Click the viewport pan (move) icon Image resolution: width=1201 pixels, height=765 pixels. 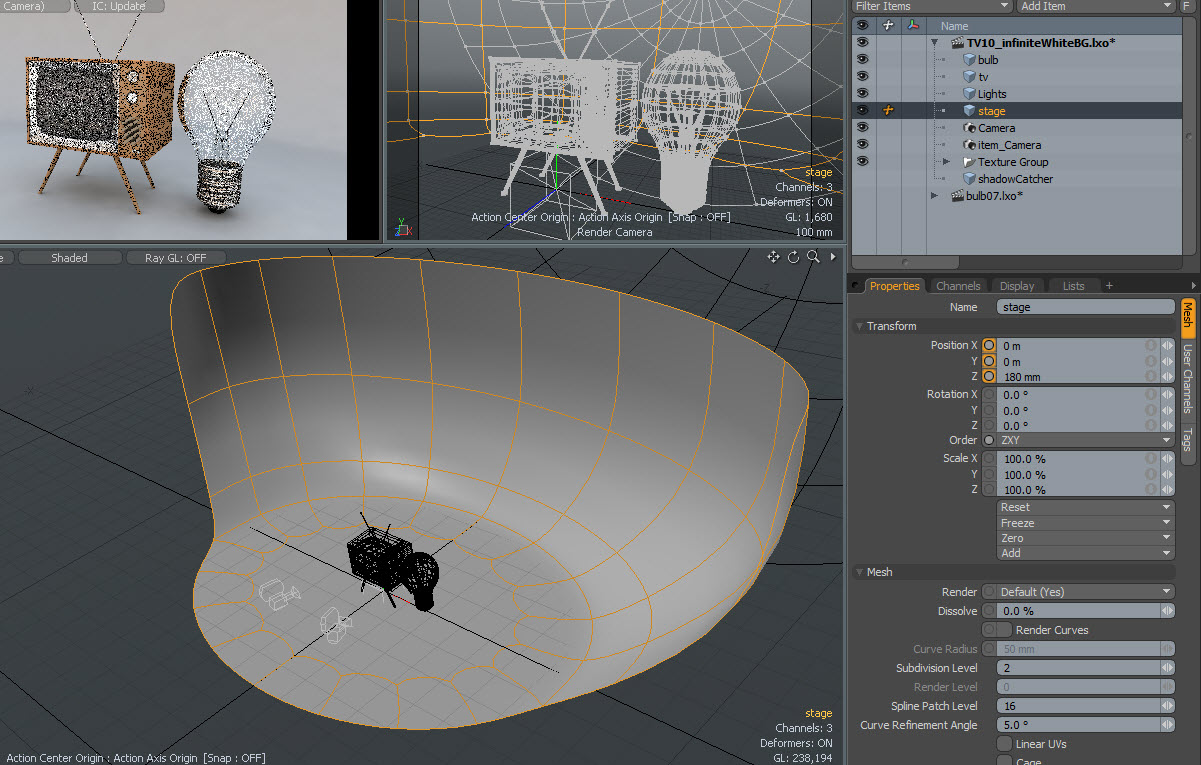773,257
